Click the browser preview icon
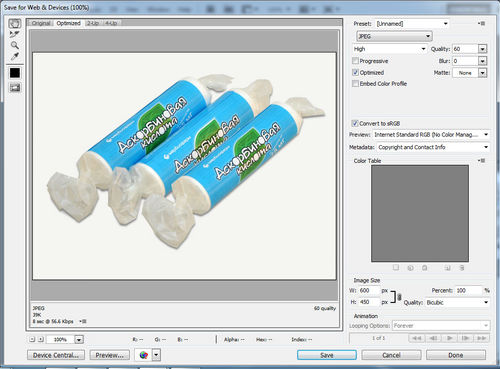 pyautogui.click(x=144, y=355)
